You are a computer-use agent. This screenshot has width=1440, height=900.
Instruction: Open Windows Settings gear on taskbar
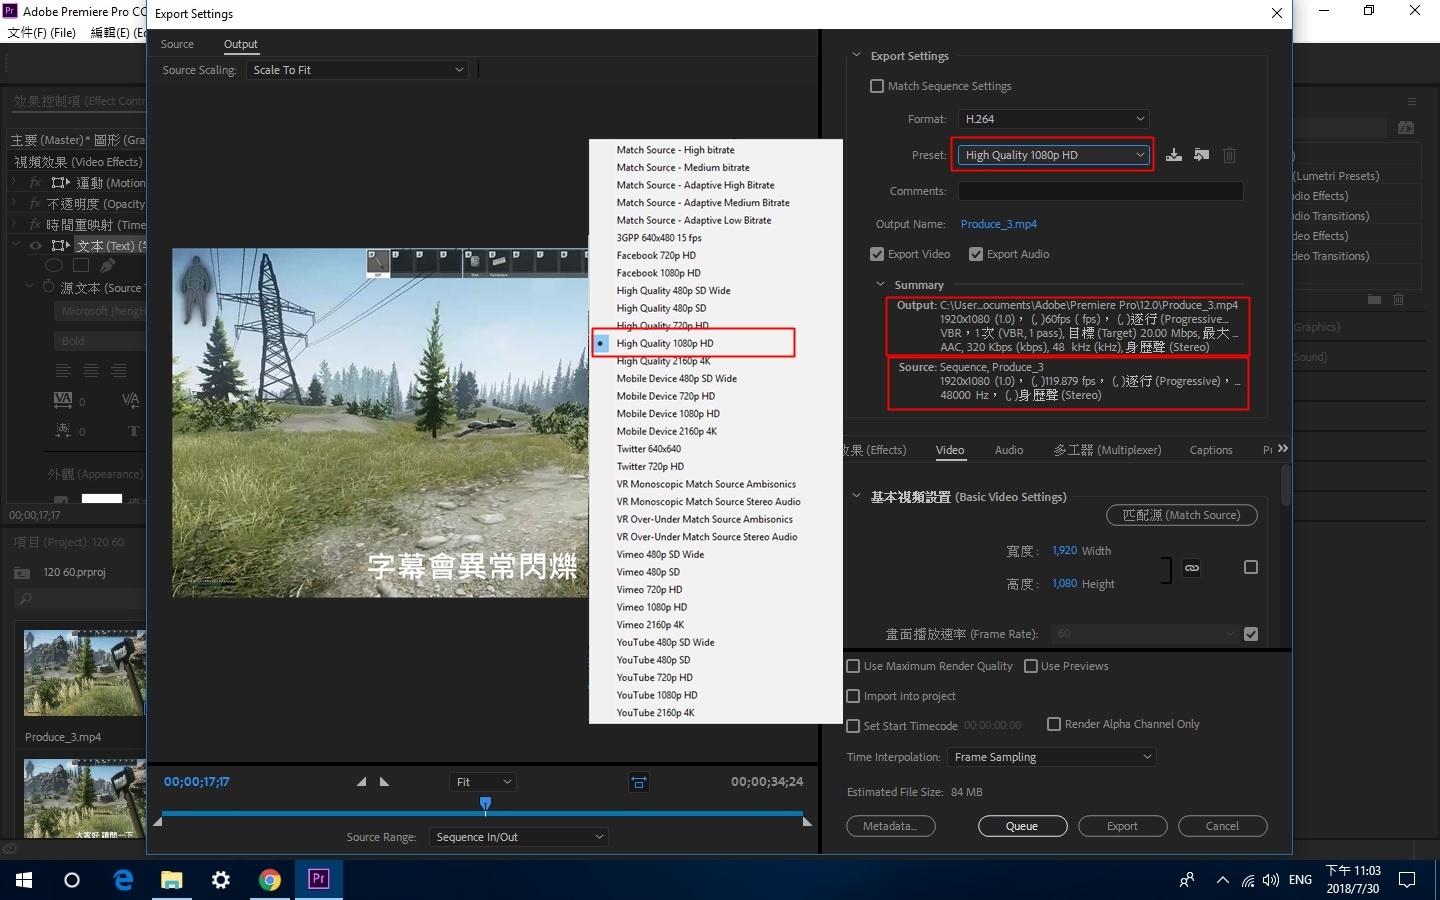221,879
